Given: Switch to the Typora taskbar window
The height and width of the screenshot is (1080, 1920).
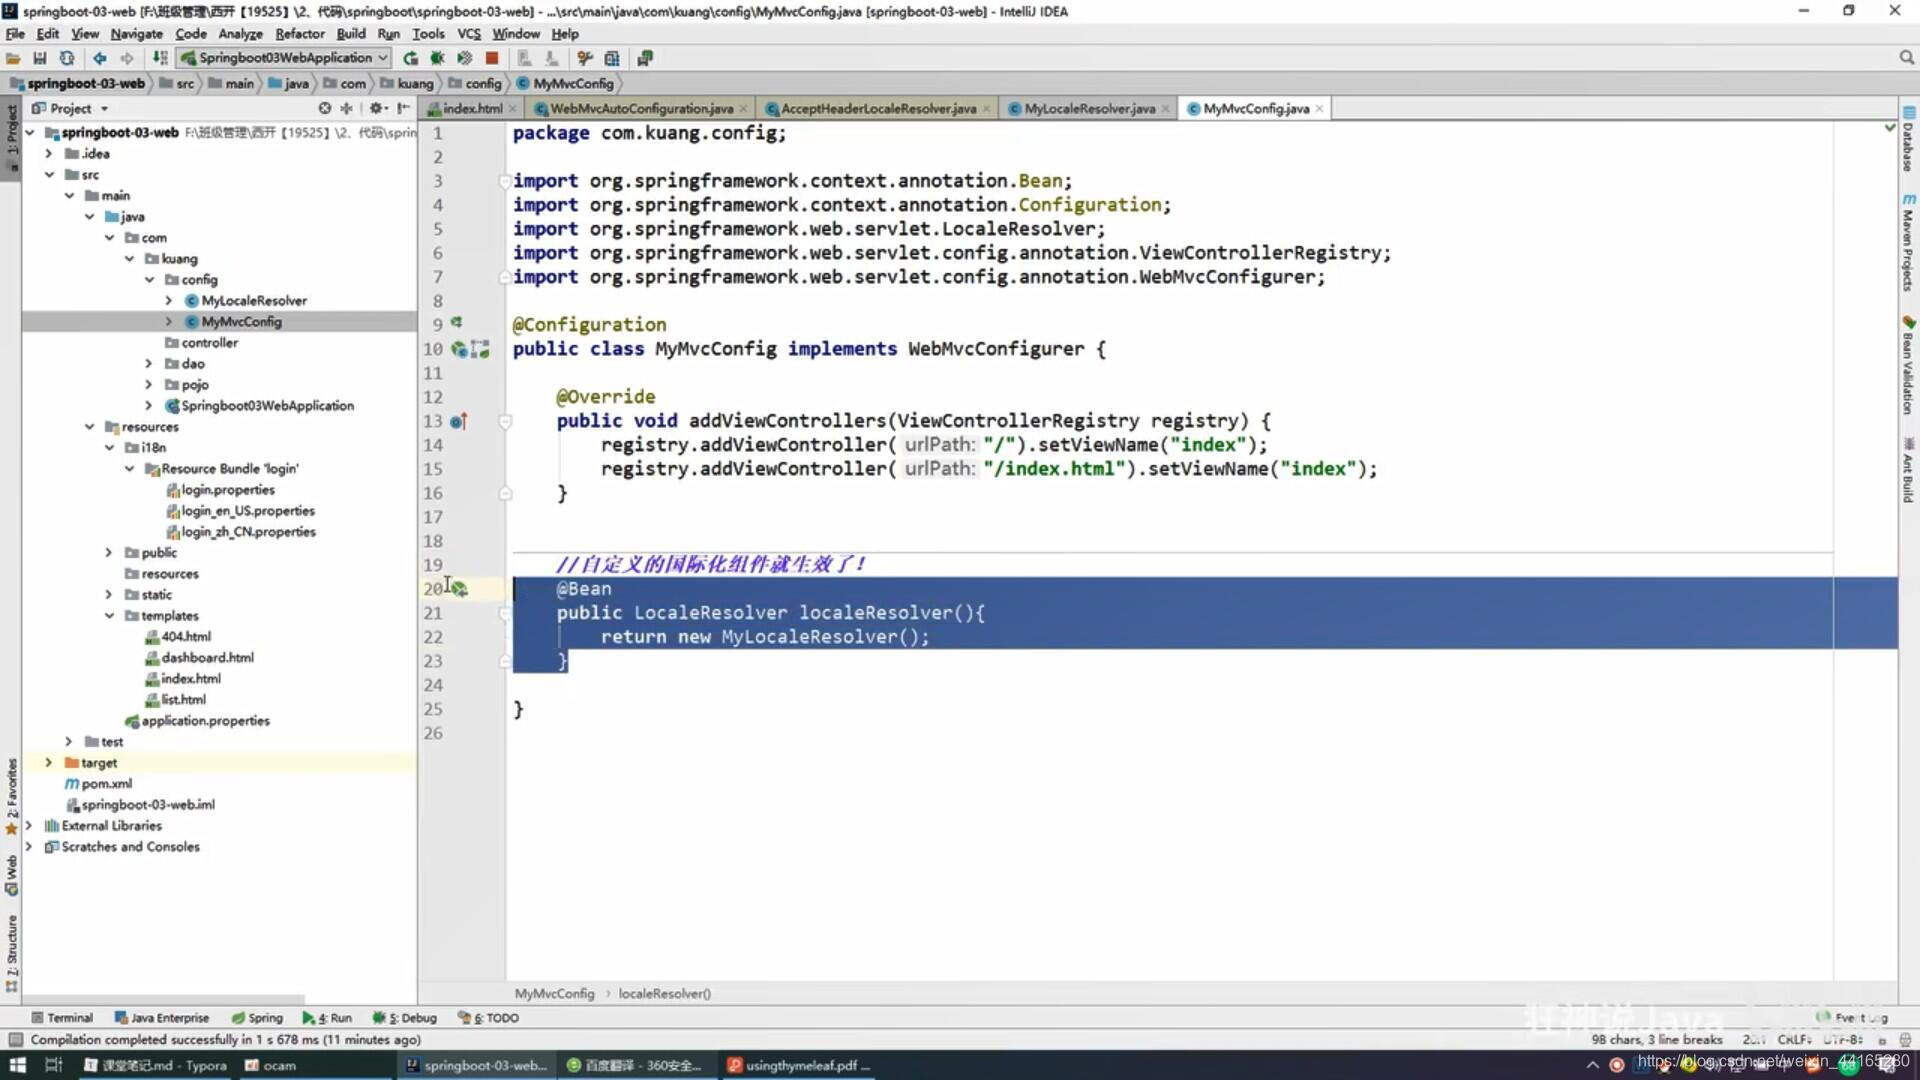Looking at the screenshot, I should [x=156, y=1065].
